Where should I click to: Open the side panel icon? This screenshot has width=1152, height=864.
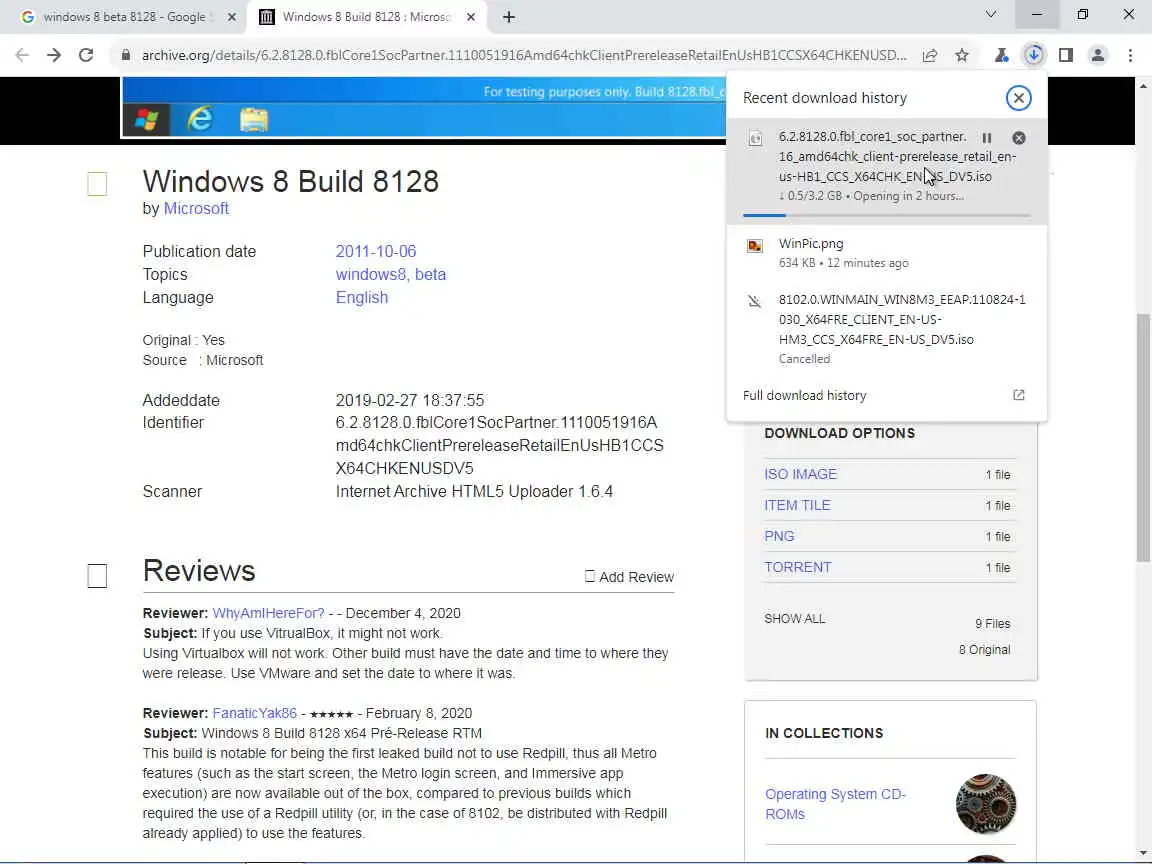(x=1065, y=55)
